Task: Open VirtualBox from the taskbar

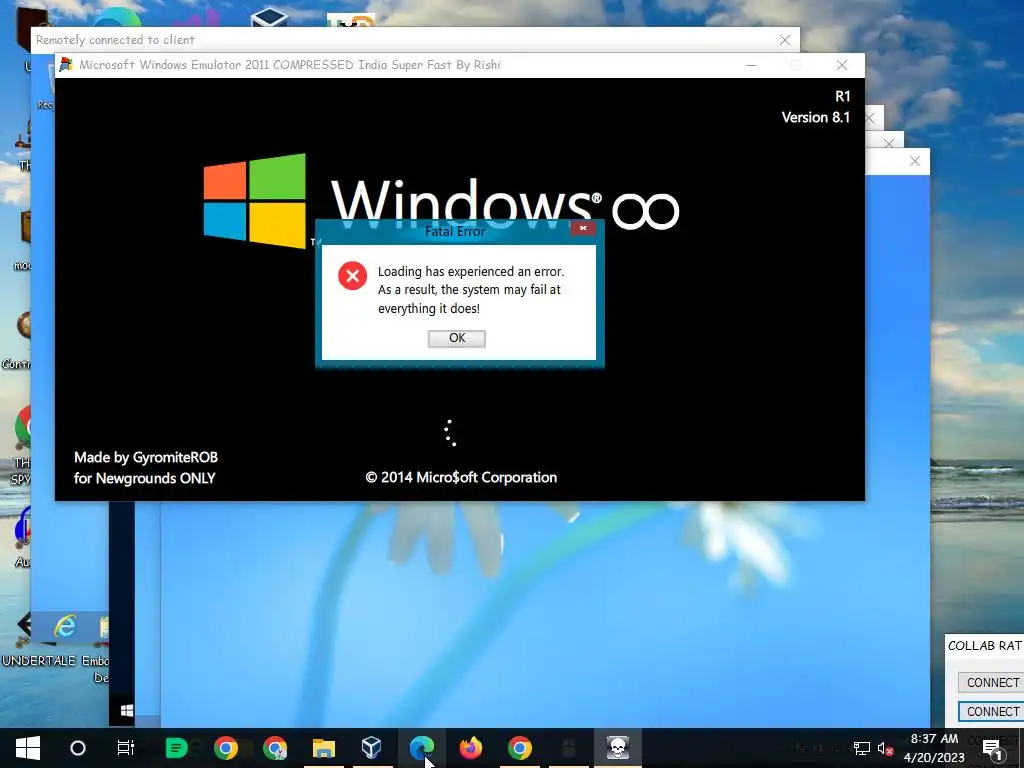Action: pyautogui.click(x=372, y=748)
